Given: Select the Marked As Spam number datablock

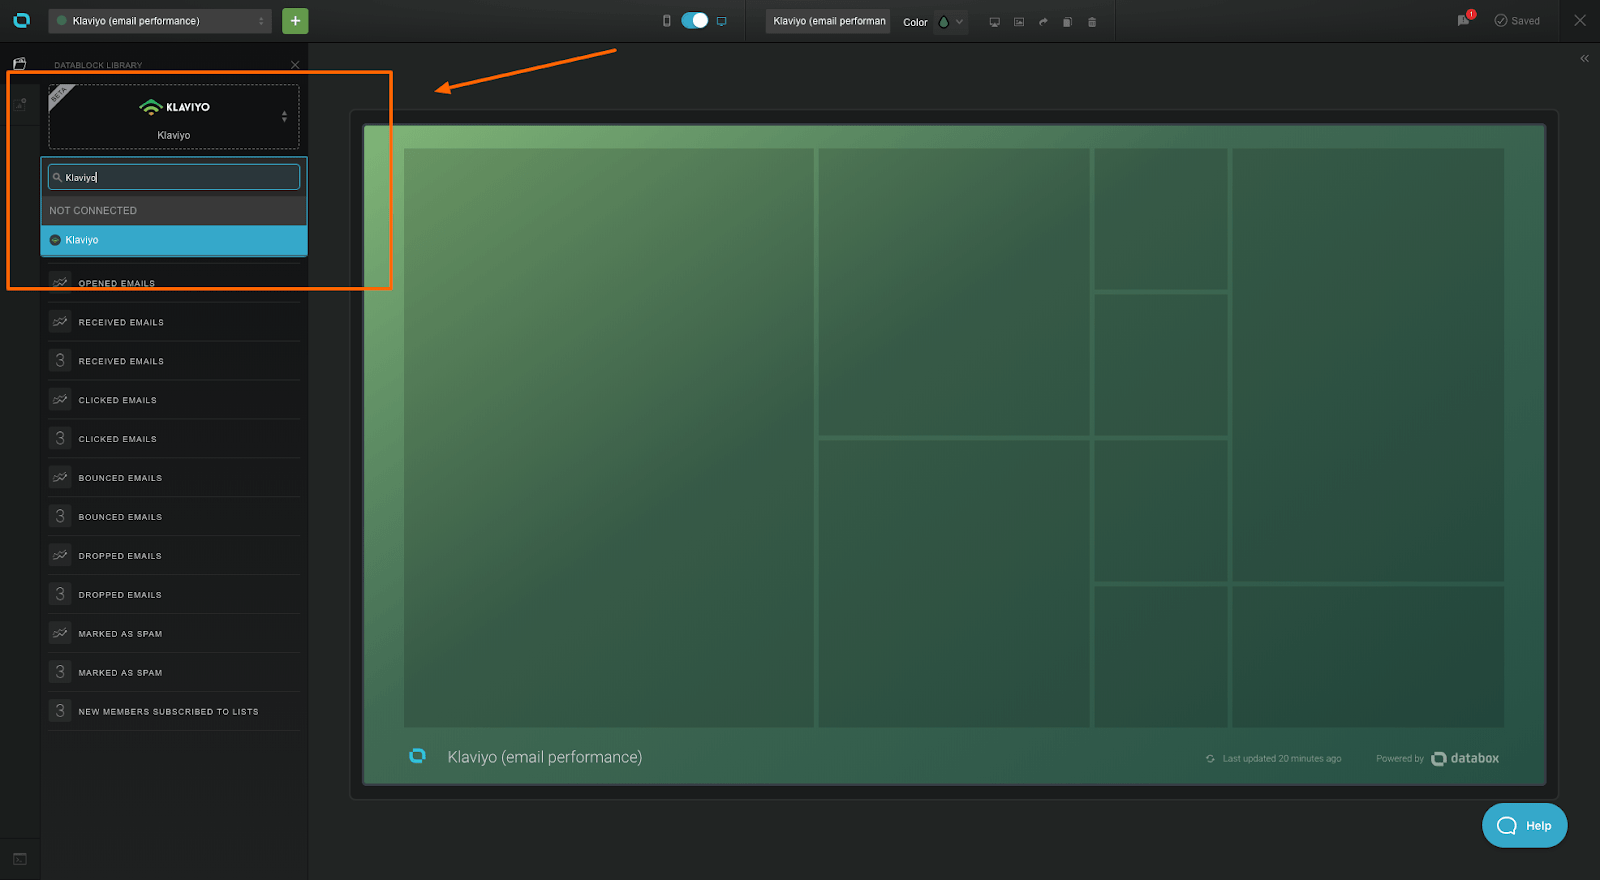Looking at the screenshot, I should pyautogui.click(x=174, y=673).
